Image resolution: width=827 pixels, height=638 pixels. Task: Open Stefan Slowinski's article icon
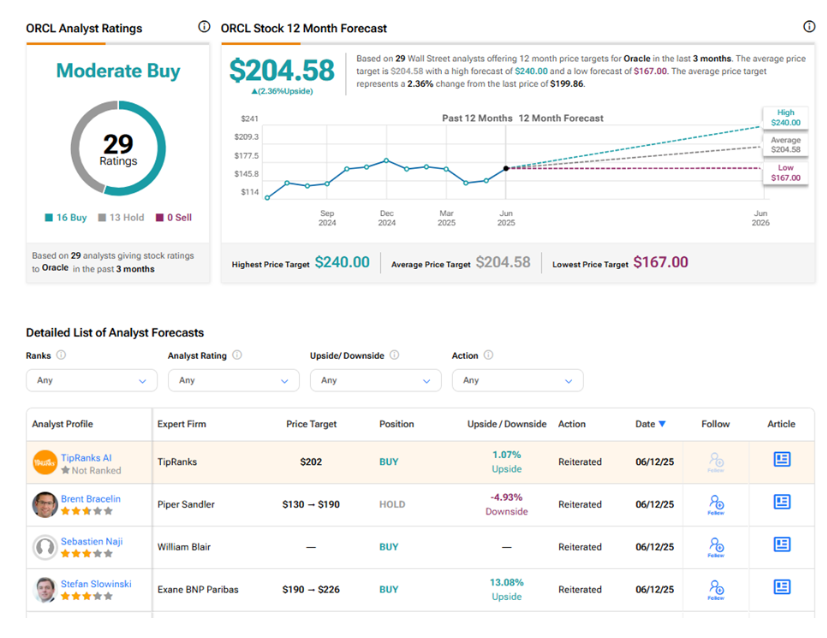click(x=782, y=587)
